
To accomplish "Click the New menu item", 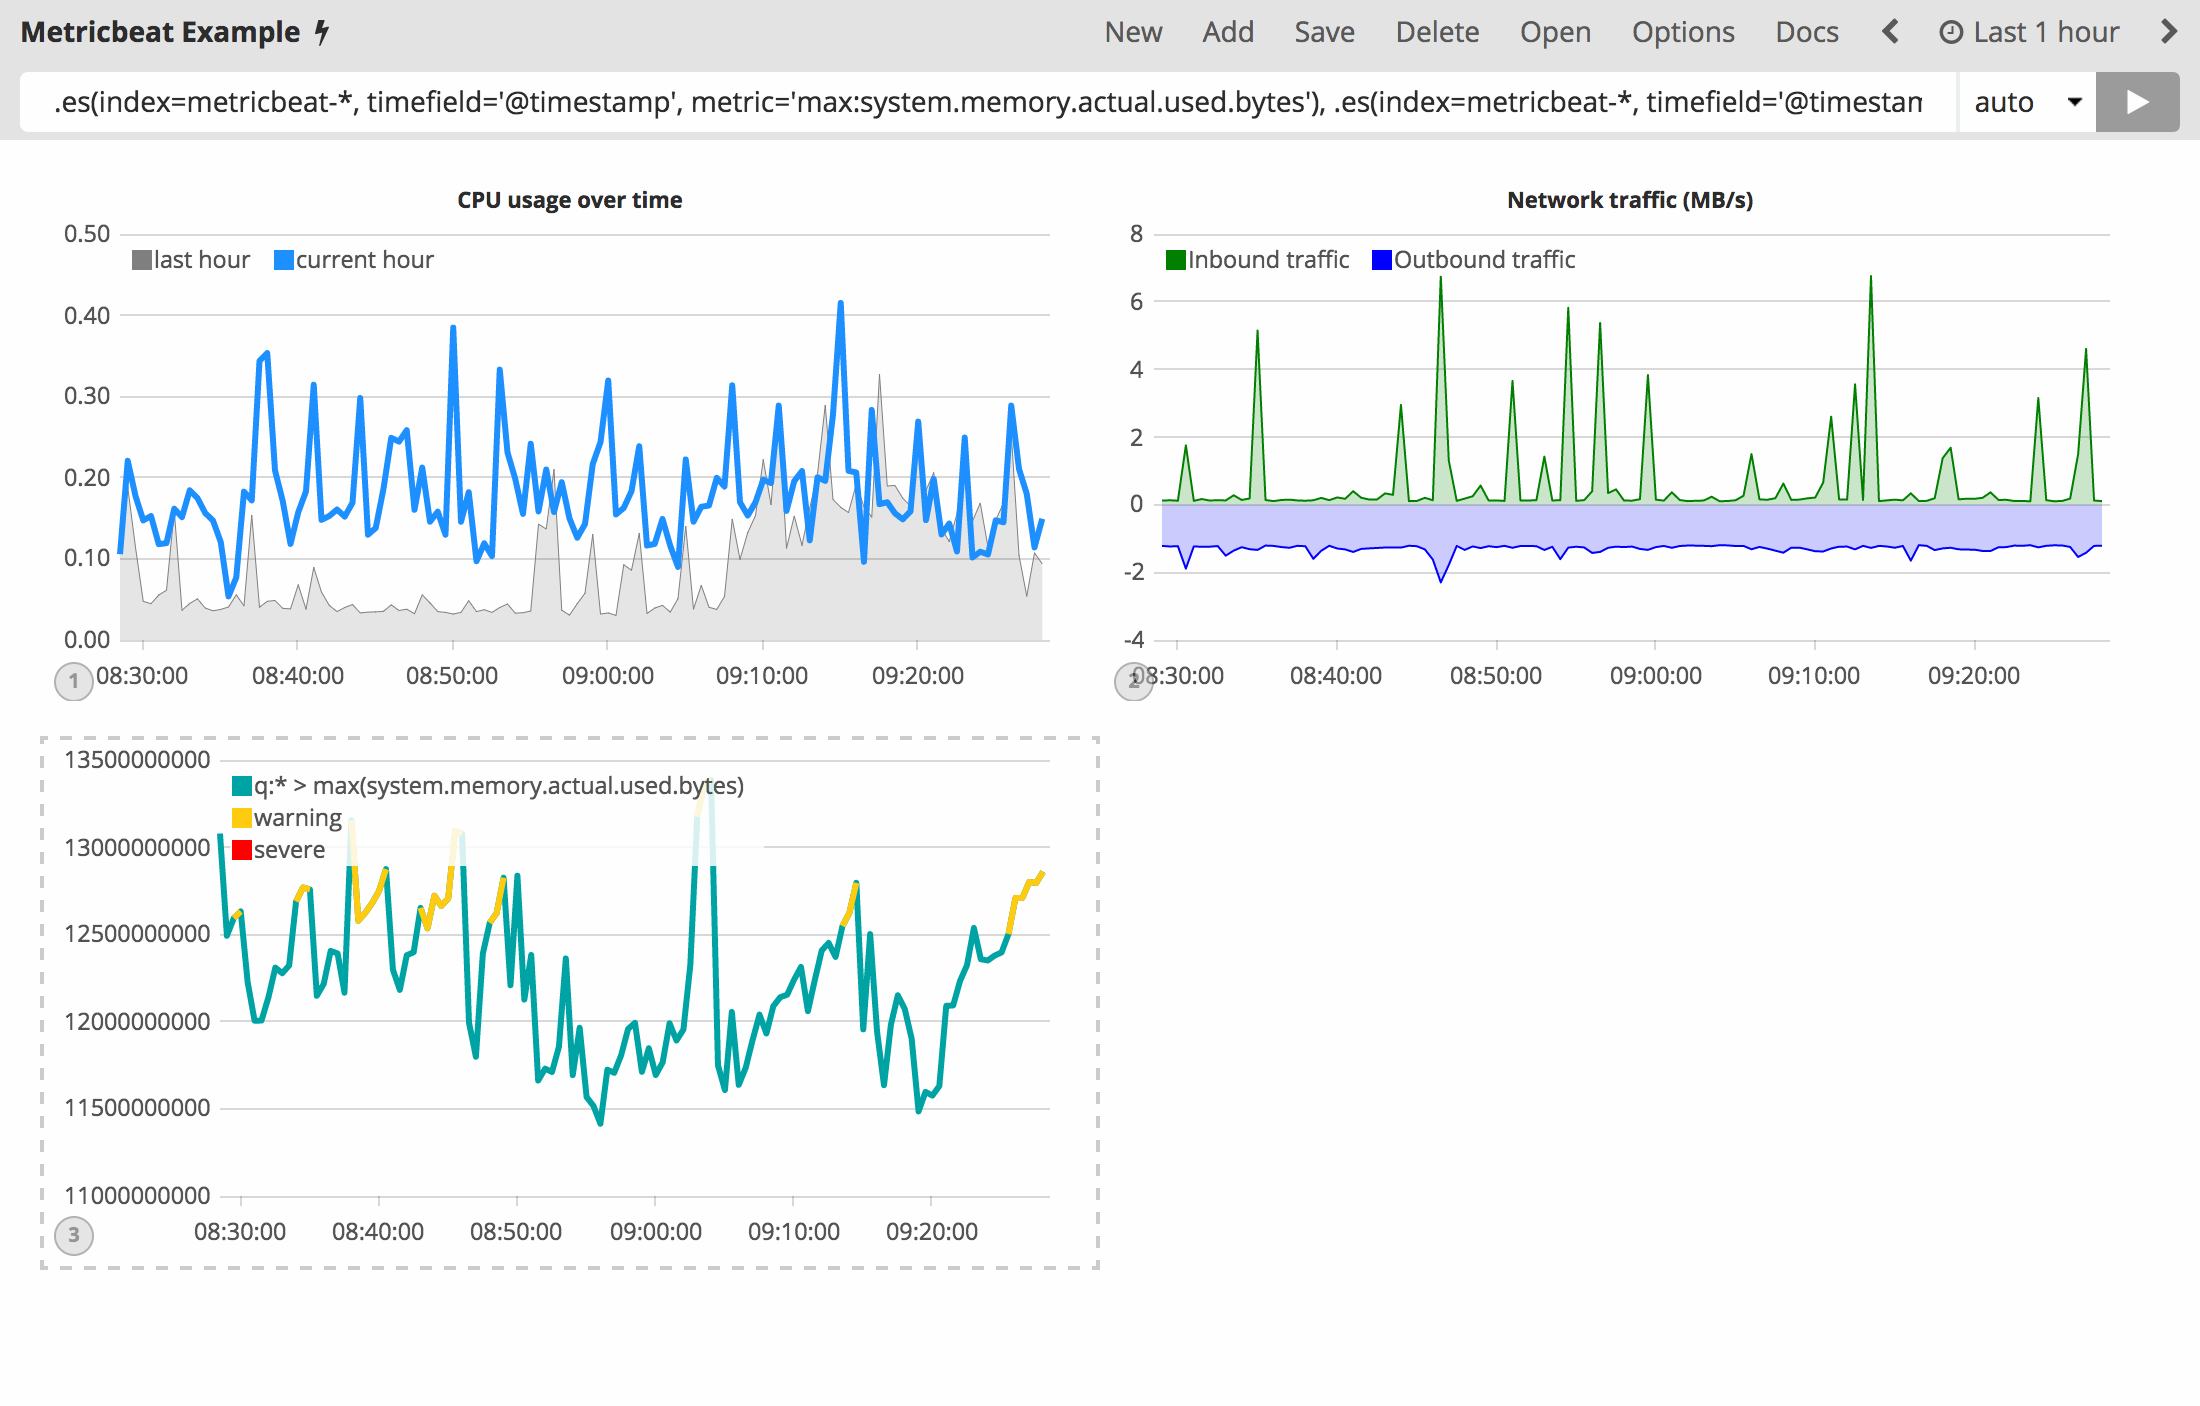I will [x=1133, y=32].
